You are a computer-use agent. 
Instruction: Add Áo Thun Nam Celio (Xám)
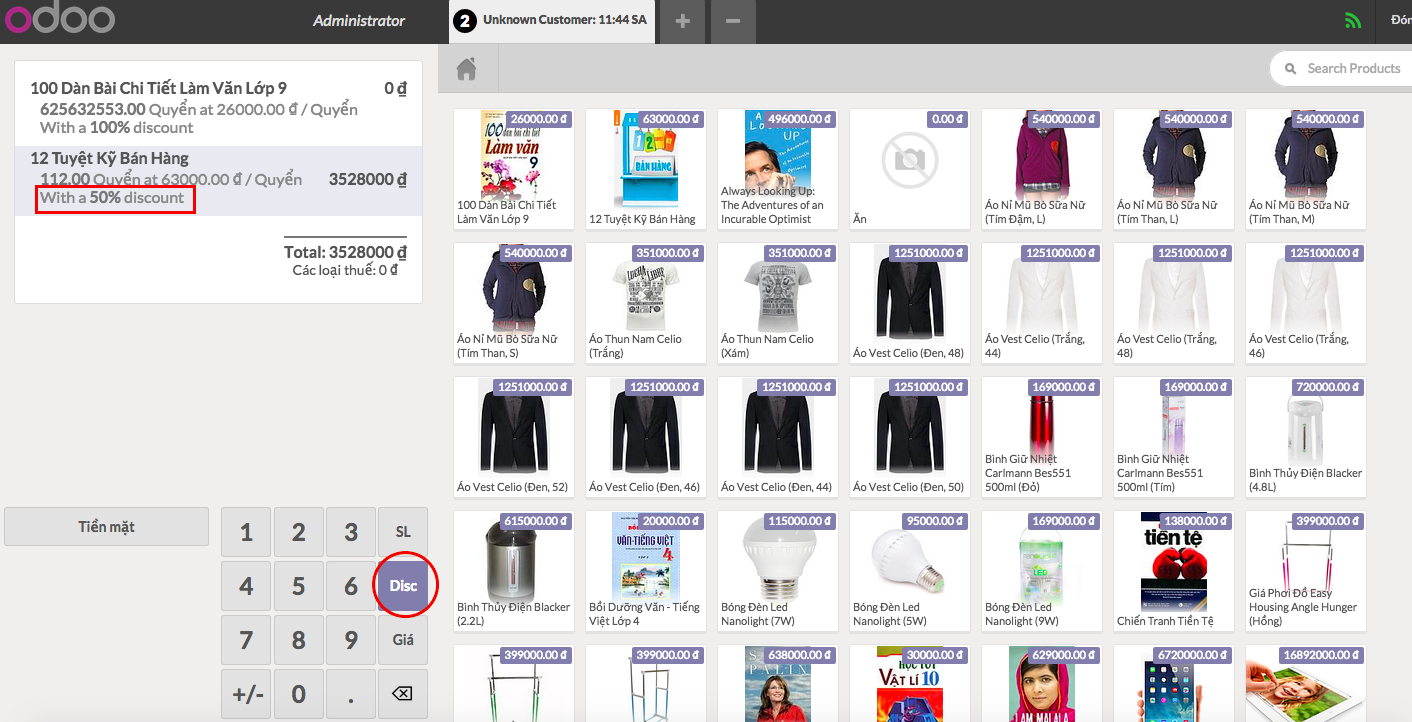[778, 303]
